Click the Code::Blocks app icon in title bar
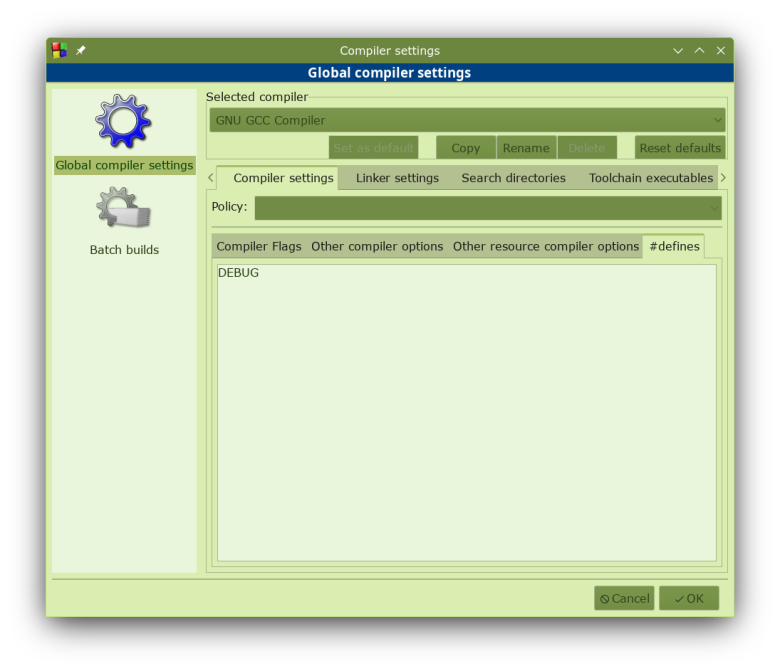780x671 pixels. 59,50
